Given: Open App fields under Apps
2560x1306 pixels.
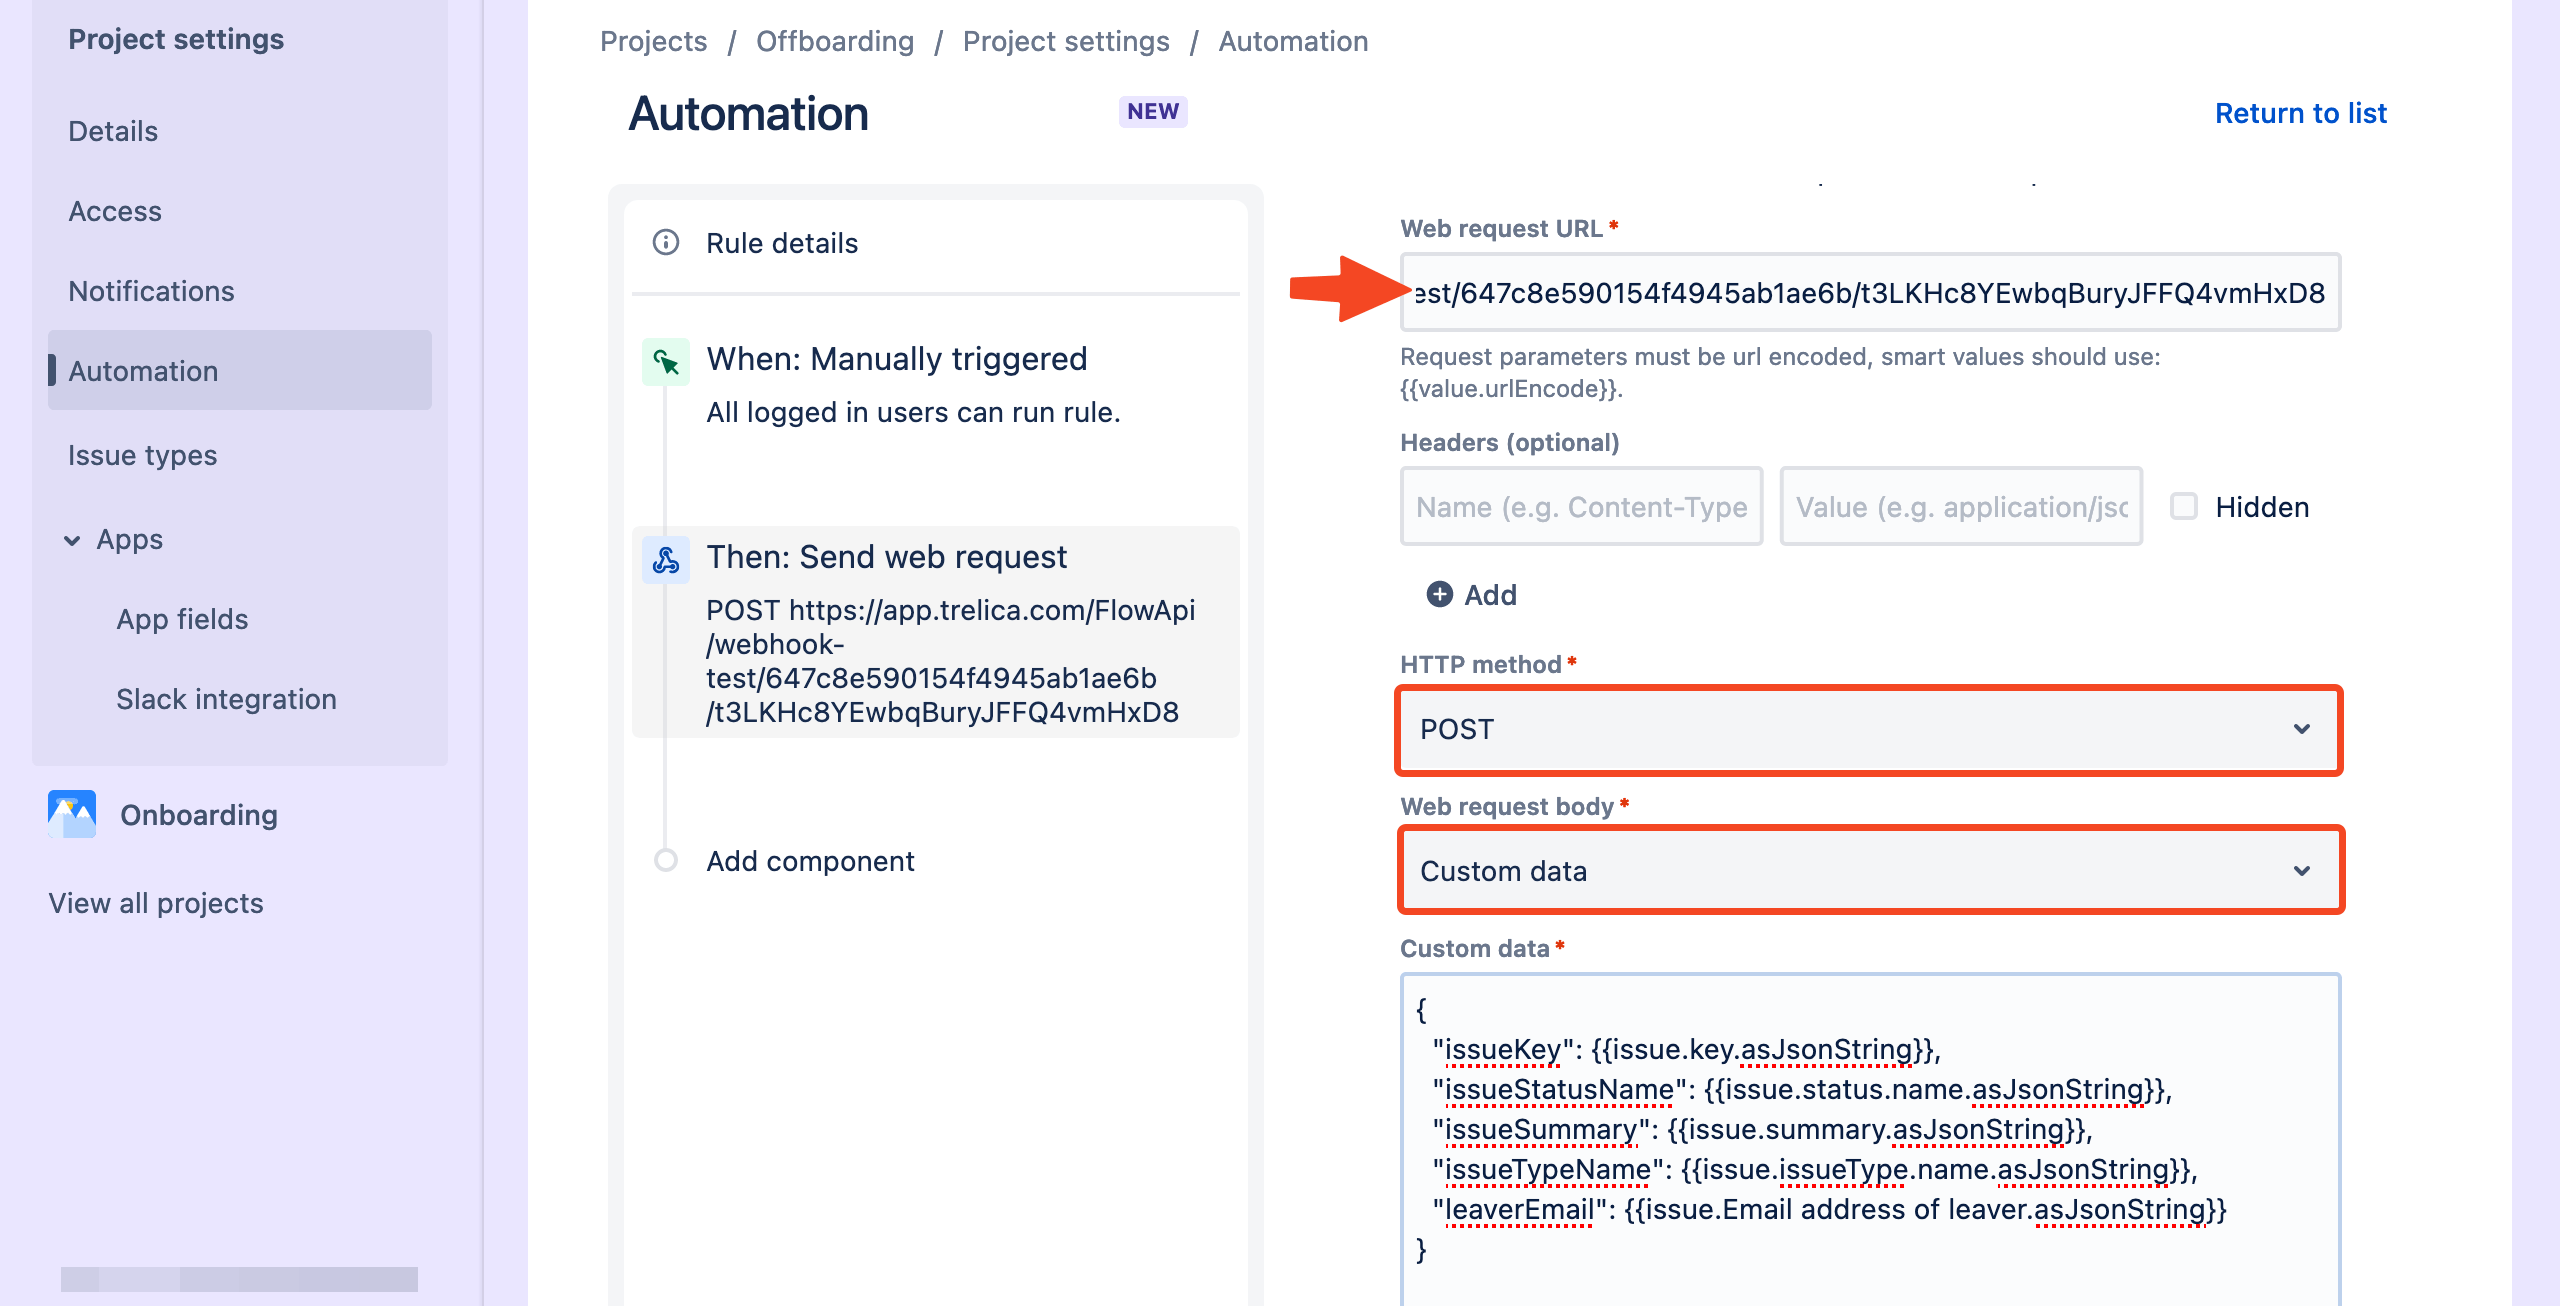Looking at the screenshot, I should click(182, 619).
